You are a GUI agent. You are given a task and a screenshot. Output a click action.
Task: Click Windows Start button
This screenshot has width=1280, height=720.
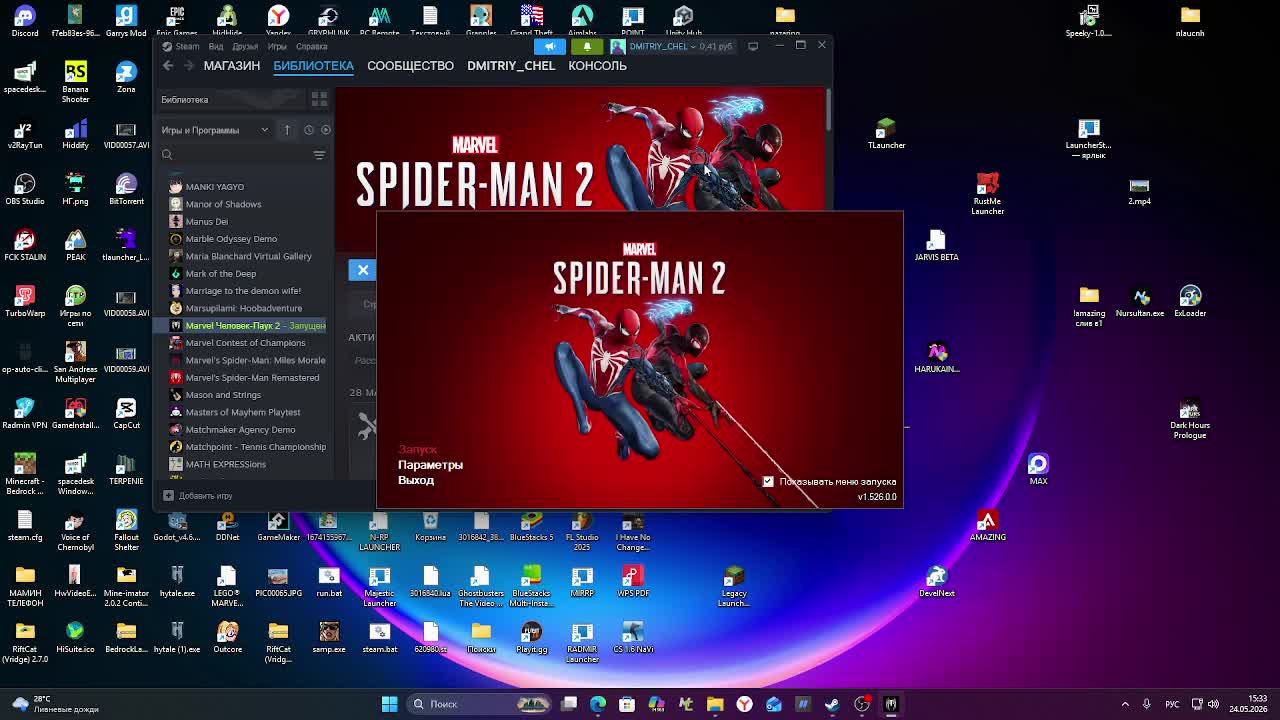[x=389, y=704]
